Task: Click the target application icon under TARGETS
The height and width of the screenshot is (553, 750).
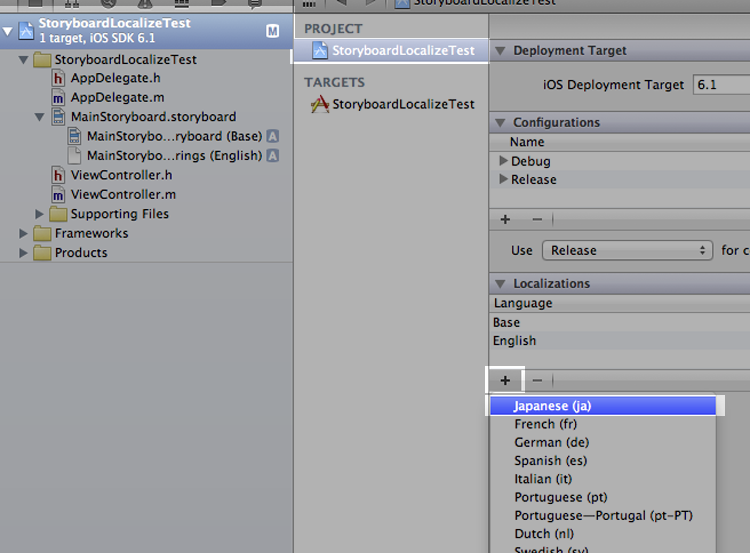Action: coord(320,104)
